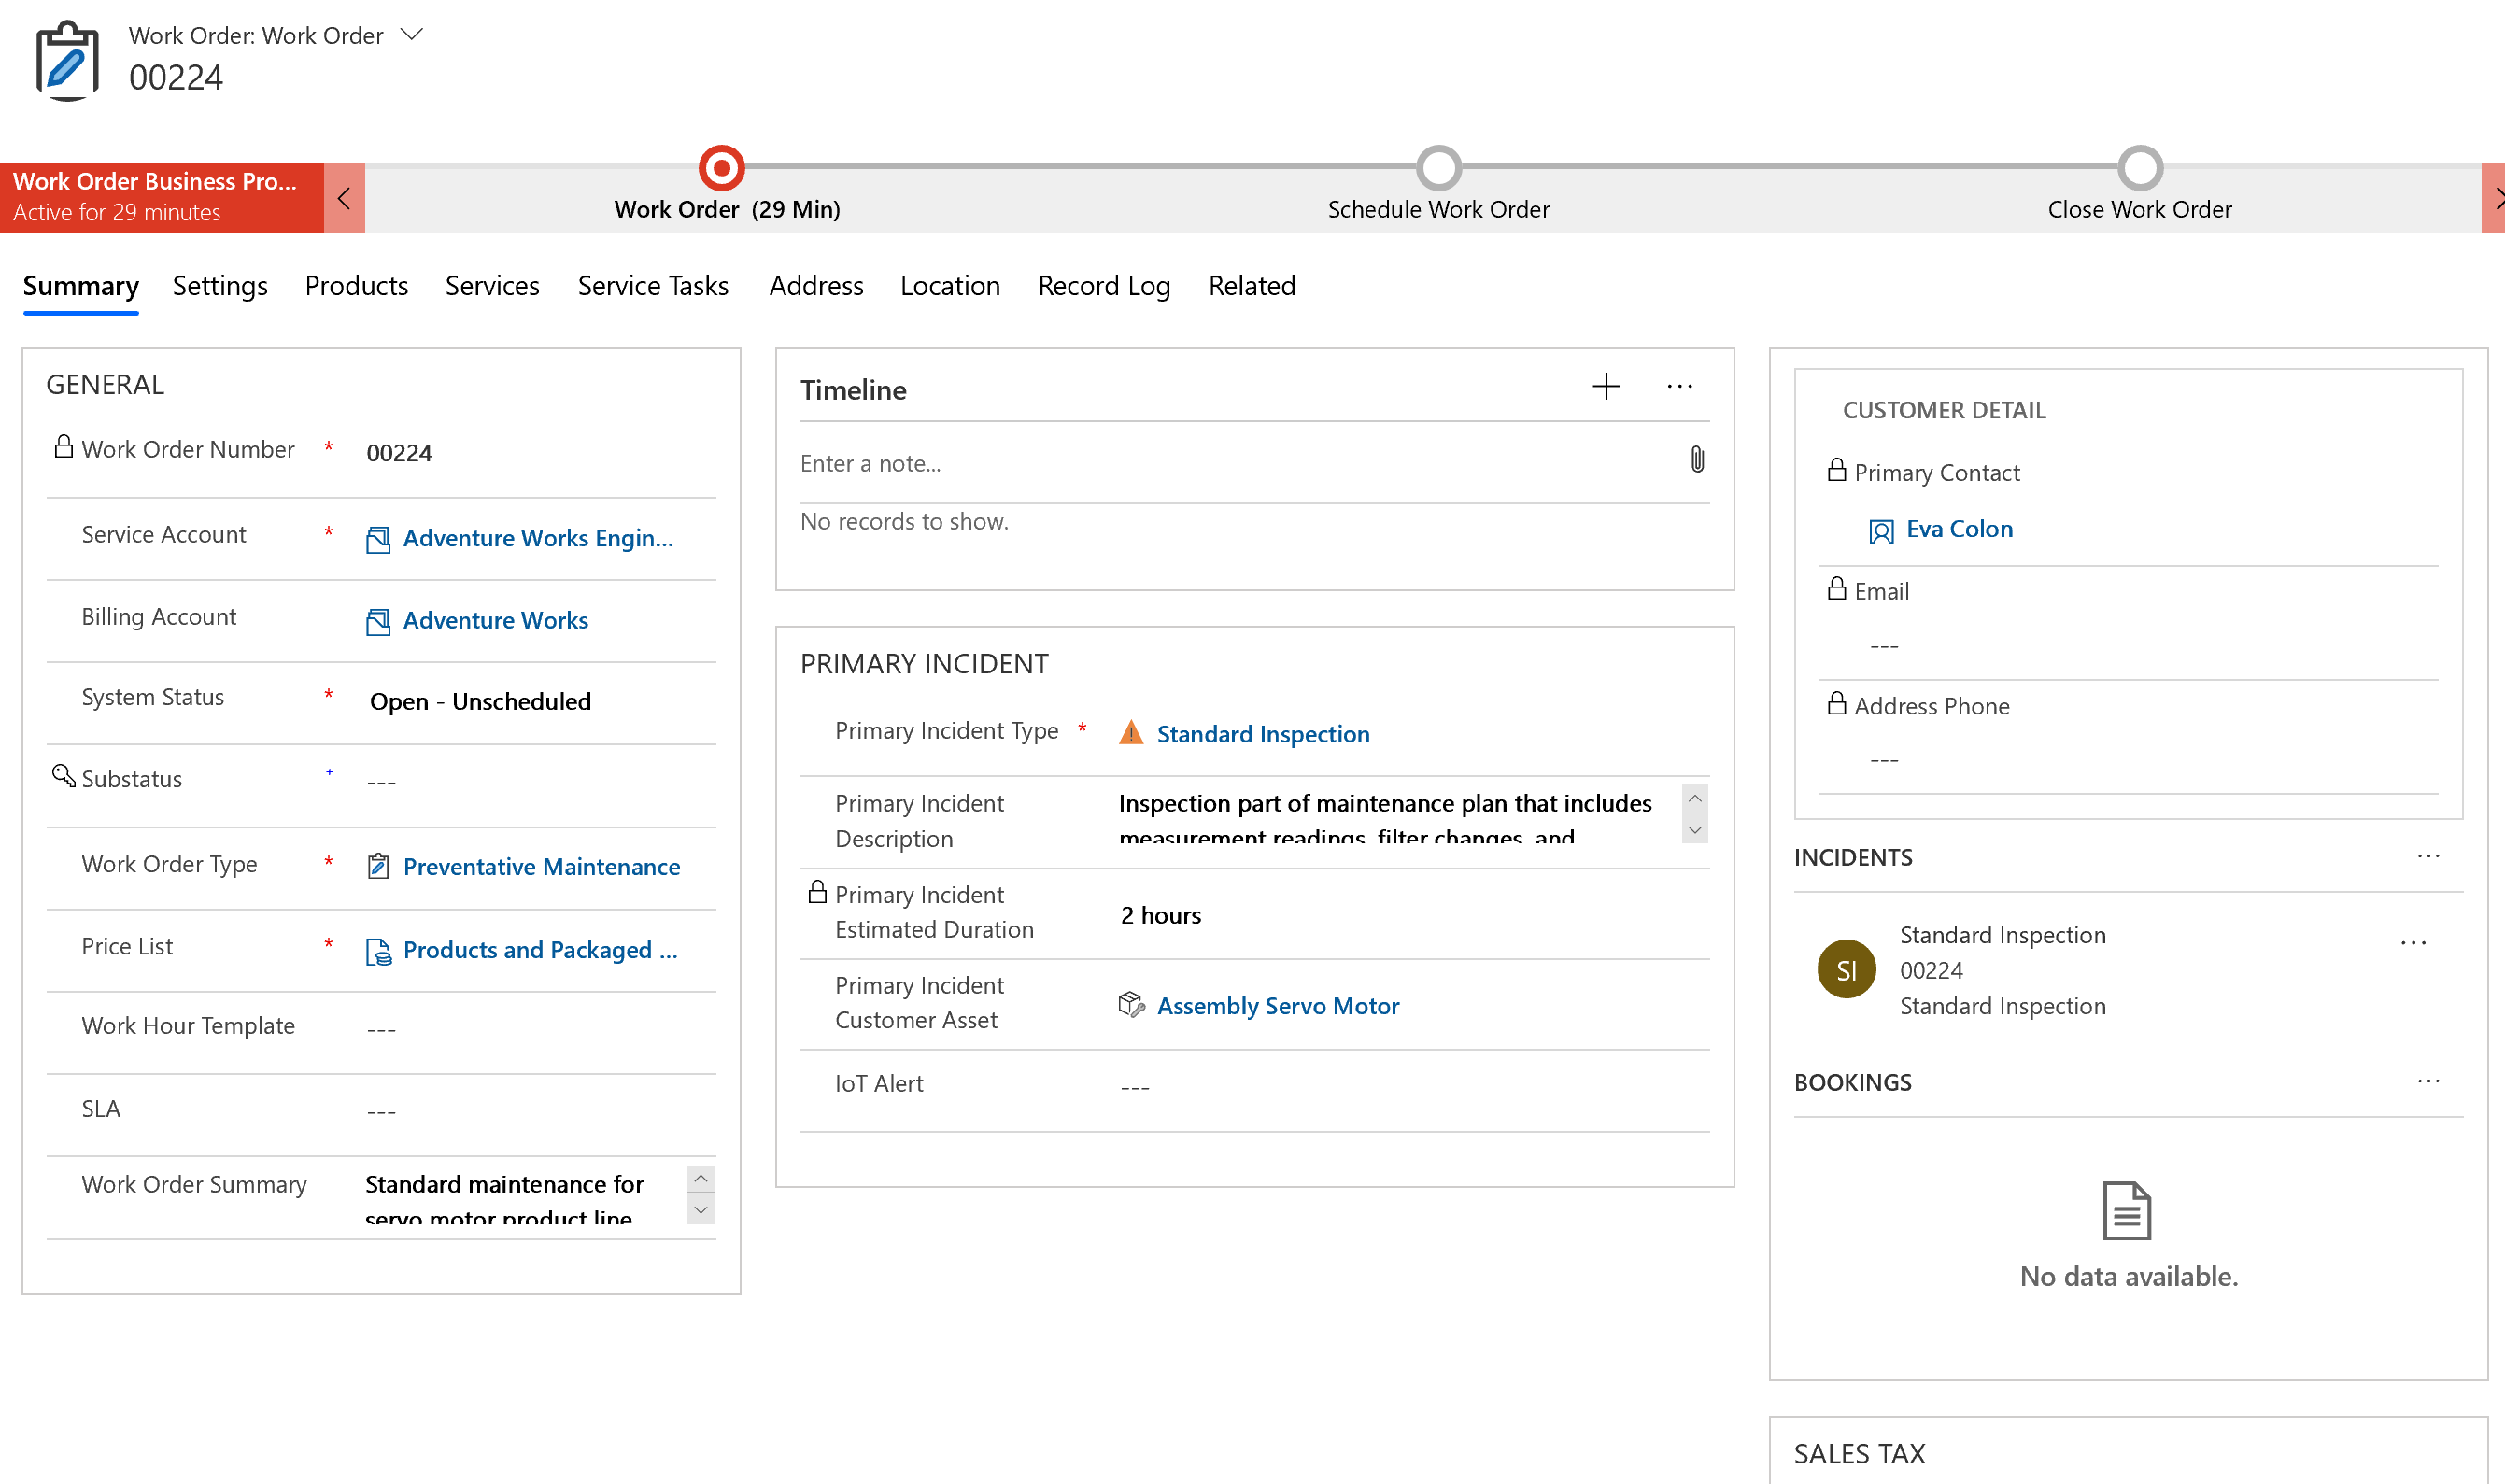This screenshot has height=1484, width=2505.
Task: Select the Services tab
Action: click(x=491, y=285)
